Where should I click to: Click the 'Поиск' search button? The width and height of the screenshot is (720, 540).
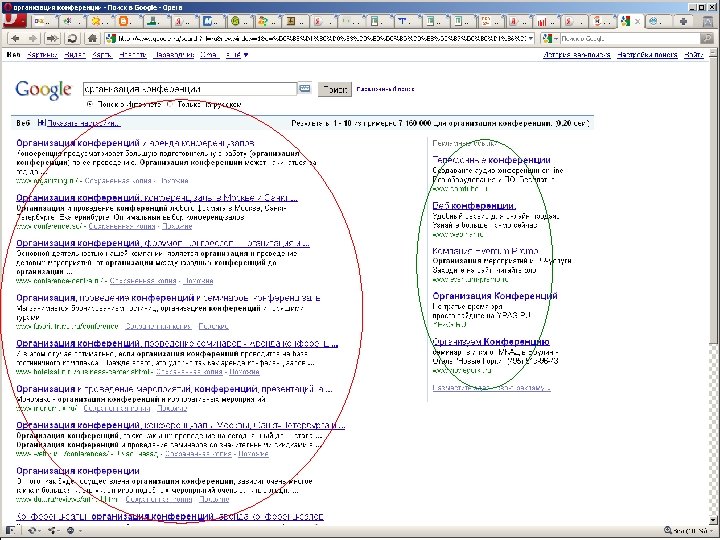(335, 89)
